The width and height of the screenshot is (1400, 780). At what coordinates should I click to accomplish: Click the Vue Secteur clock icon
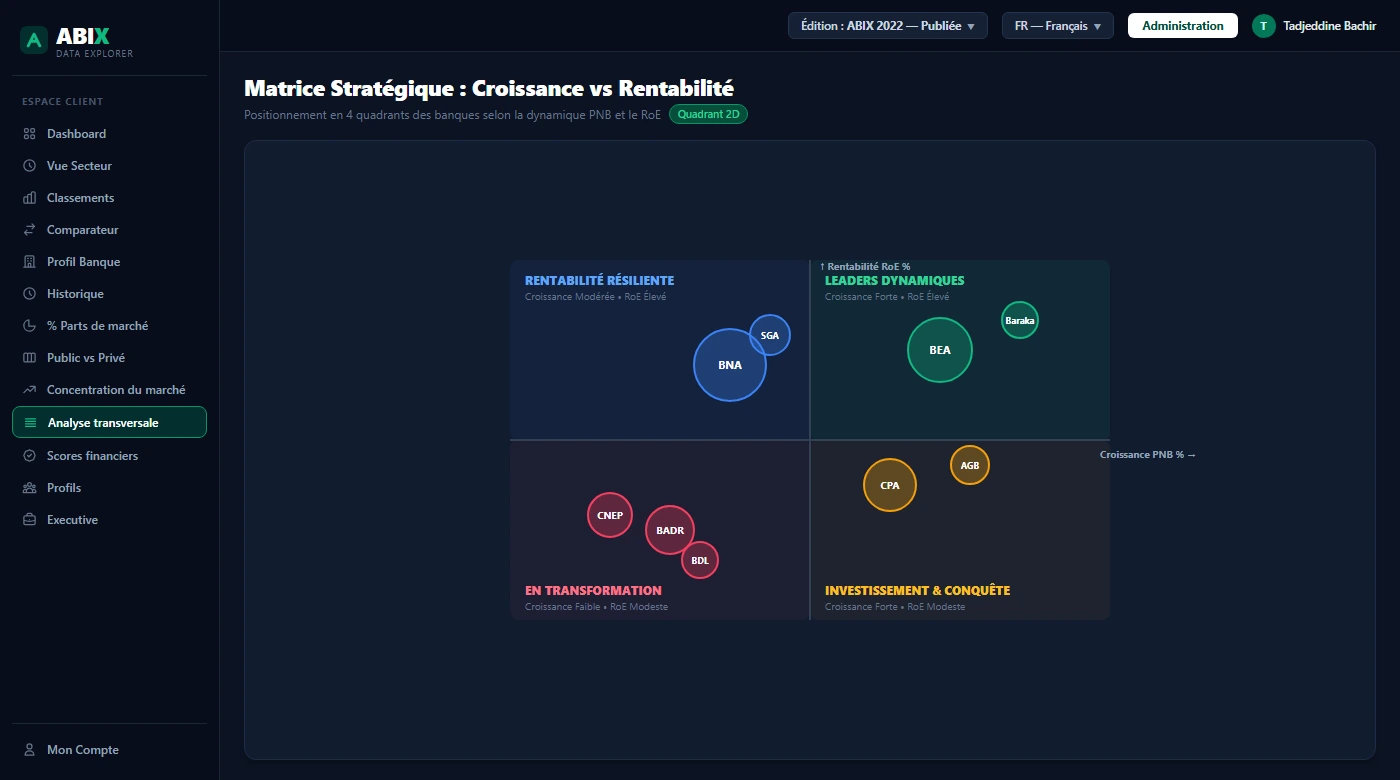pos(29,166)
